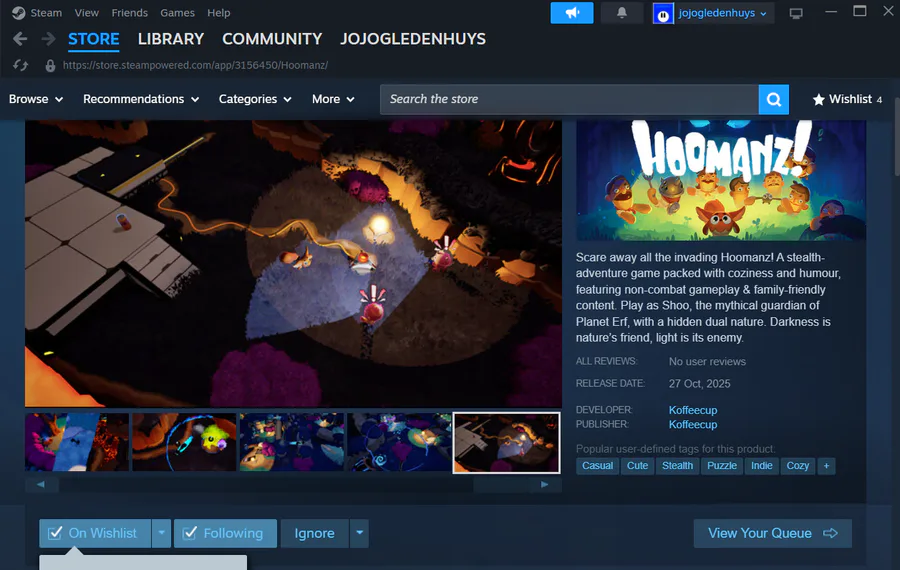The width and height of the screenshot is (900, 570).
Task: Switch to the COMMUNITY tab
Action: pyautogui.click(x=272, y=39)
